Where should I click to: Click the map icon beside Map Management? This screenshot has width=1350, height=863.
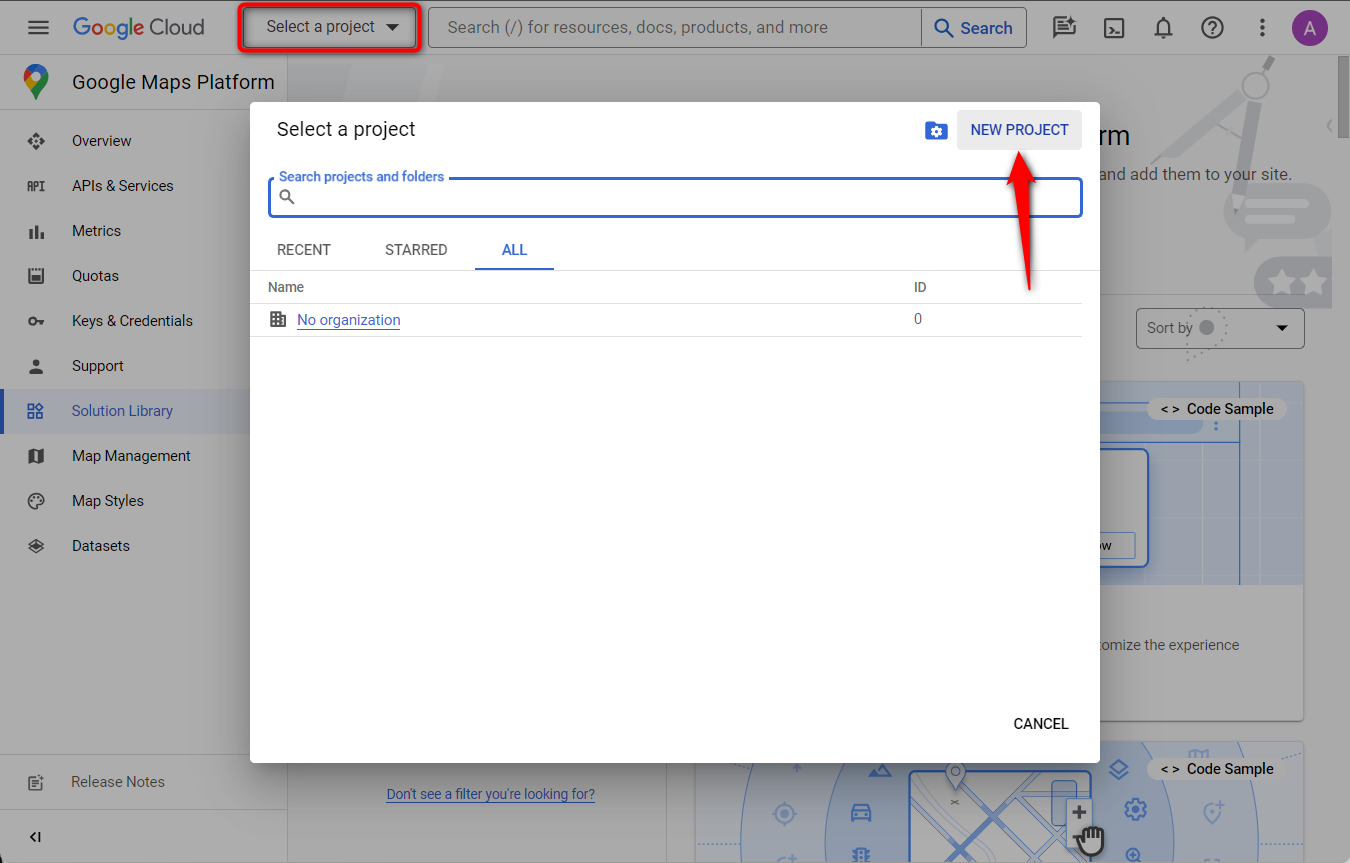[x=36, y=456]
